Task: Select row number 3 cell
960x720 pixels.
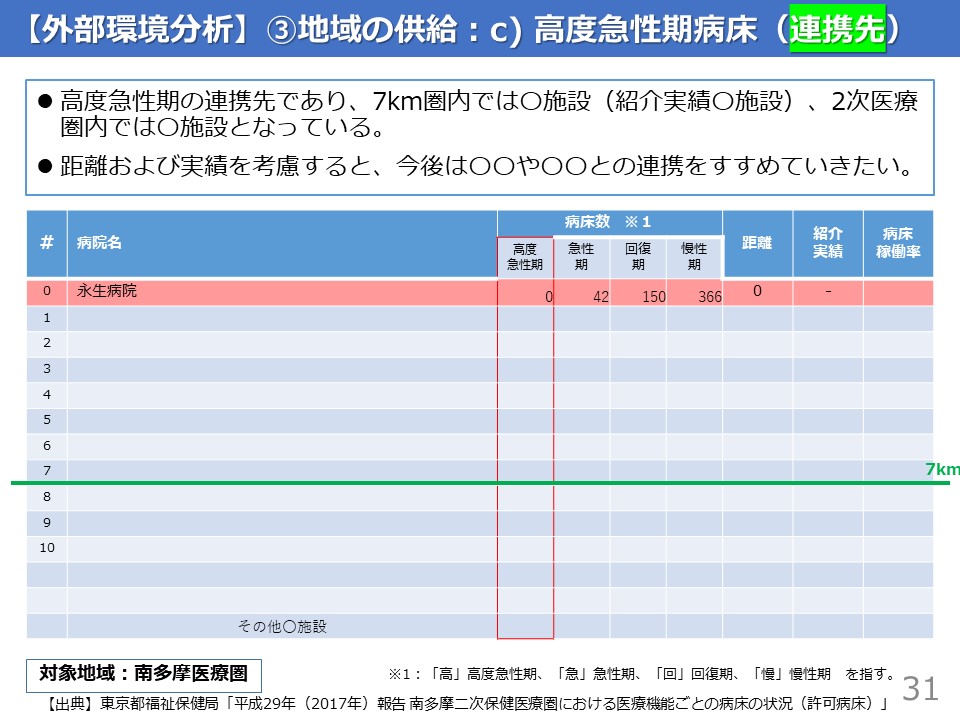Action: click(47, 369)
